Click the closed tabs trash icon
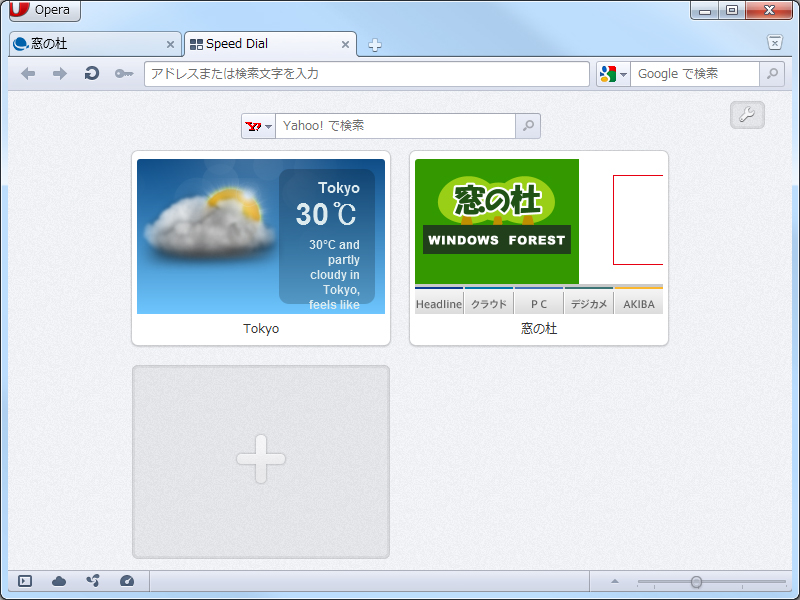The width and height of the screenshot is (800, 600). (x=775, y=43)
